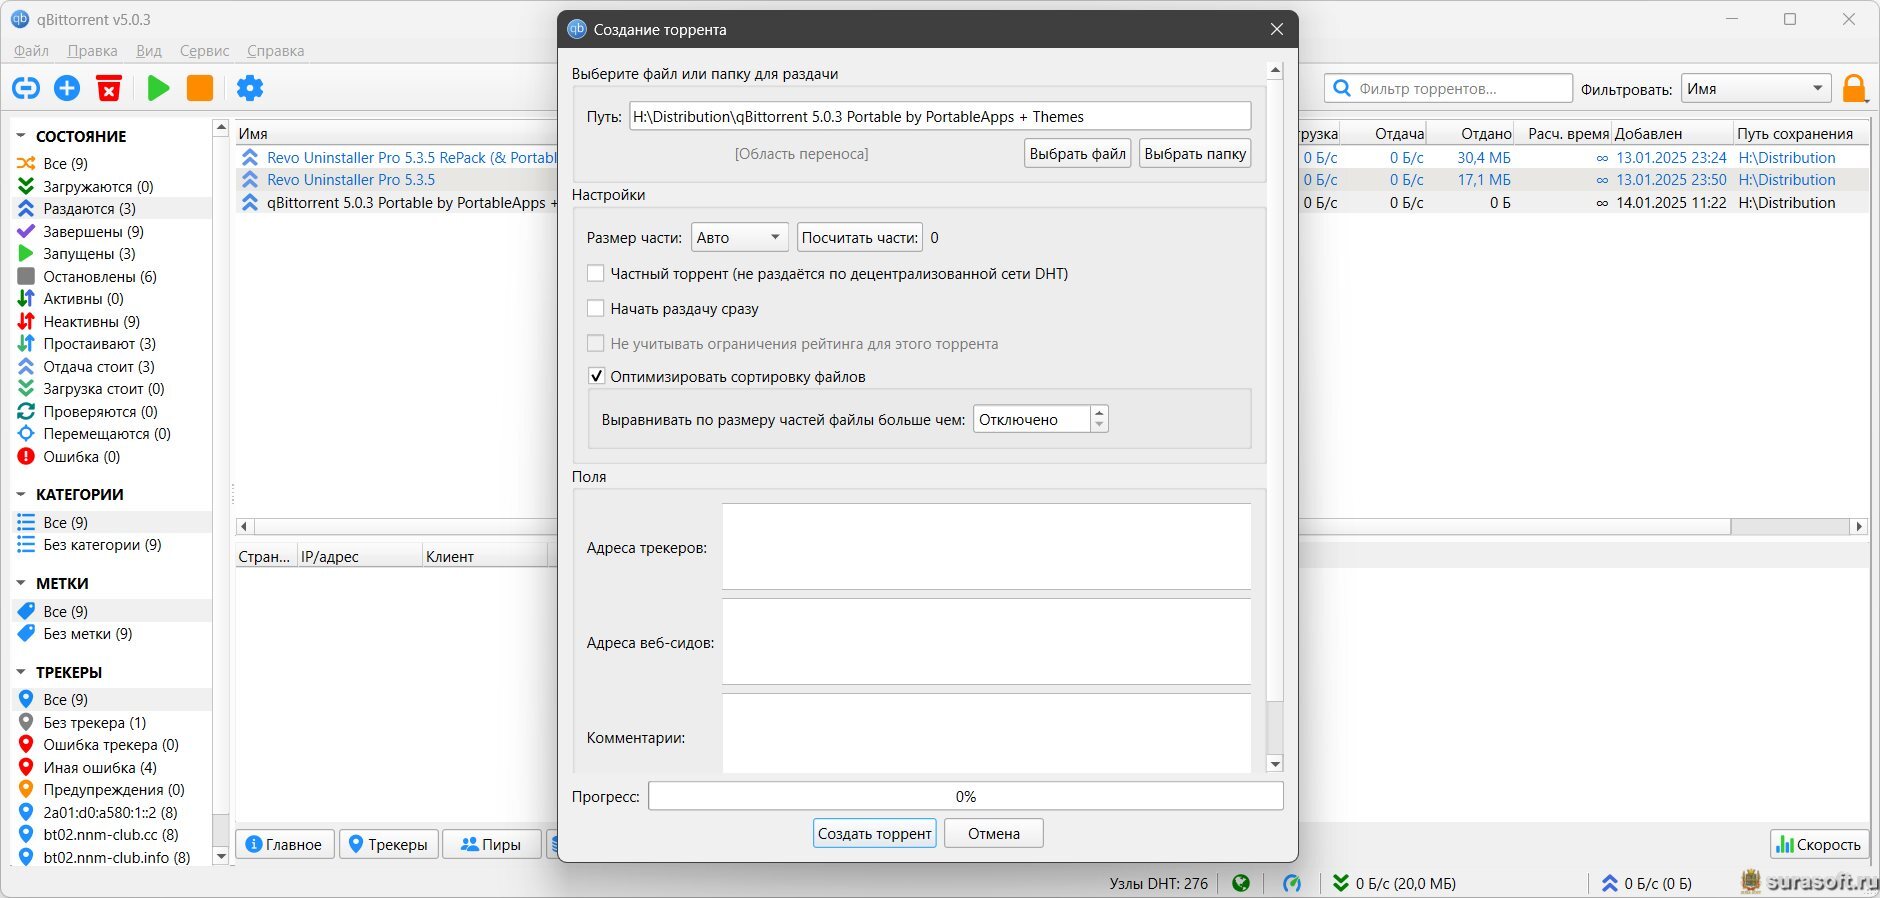Screen dimensions: 1880x898
Task: Open the Сервис menu
Action: (204, 51)
